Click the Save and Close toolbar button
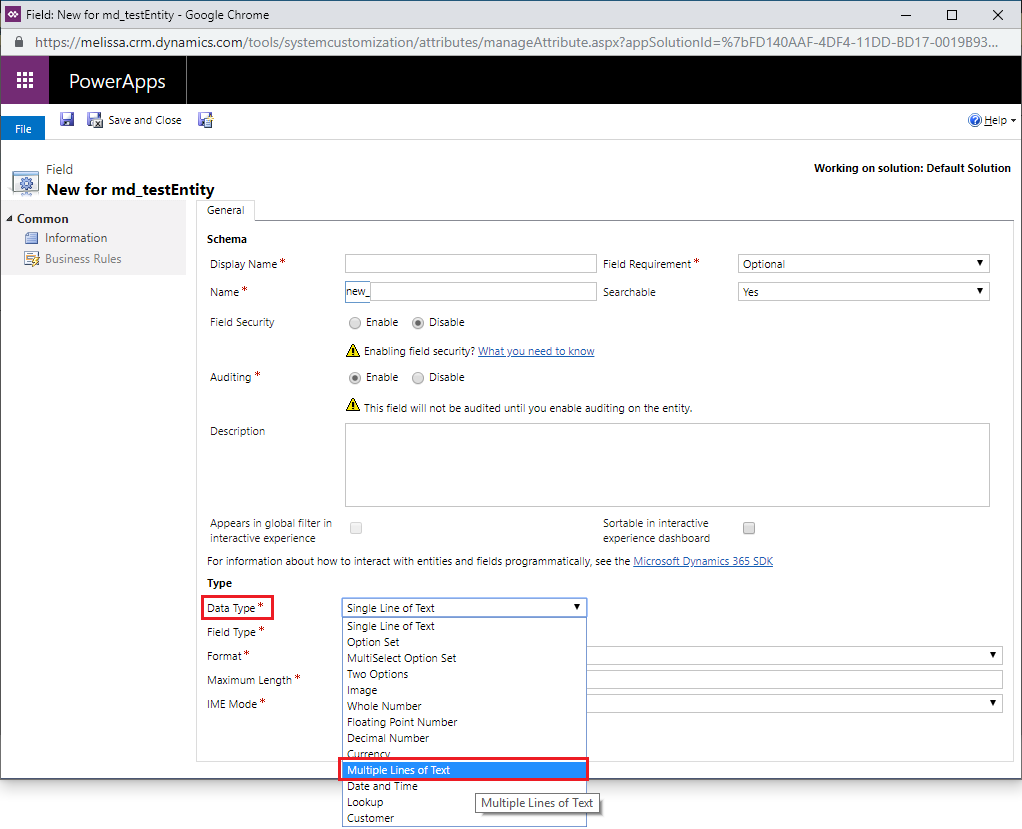This screenshot has height=829, width=1022. tap(135, 120)
